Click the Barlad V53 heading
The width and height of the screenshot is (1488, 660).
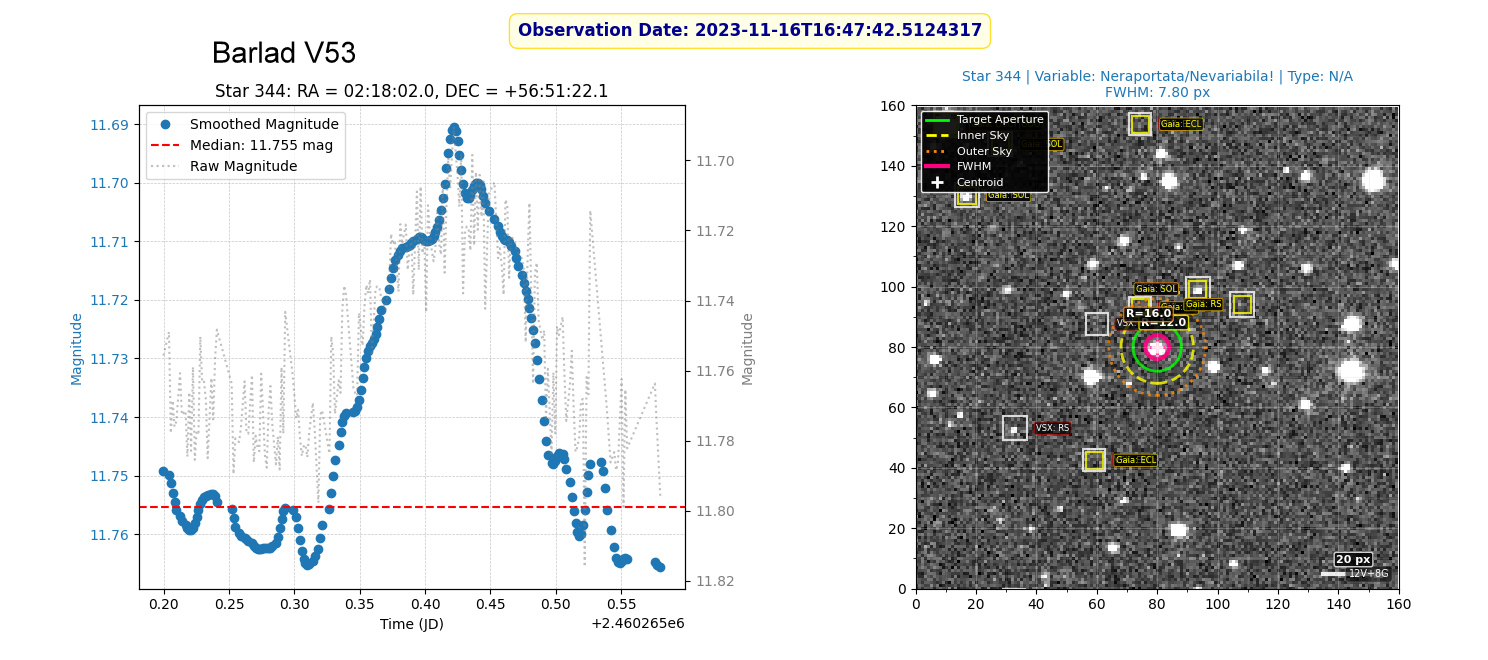[x=284, y=54]
